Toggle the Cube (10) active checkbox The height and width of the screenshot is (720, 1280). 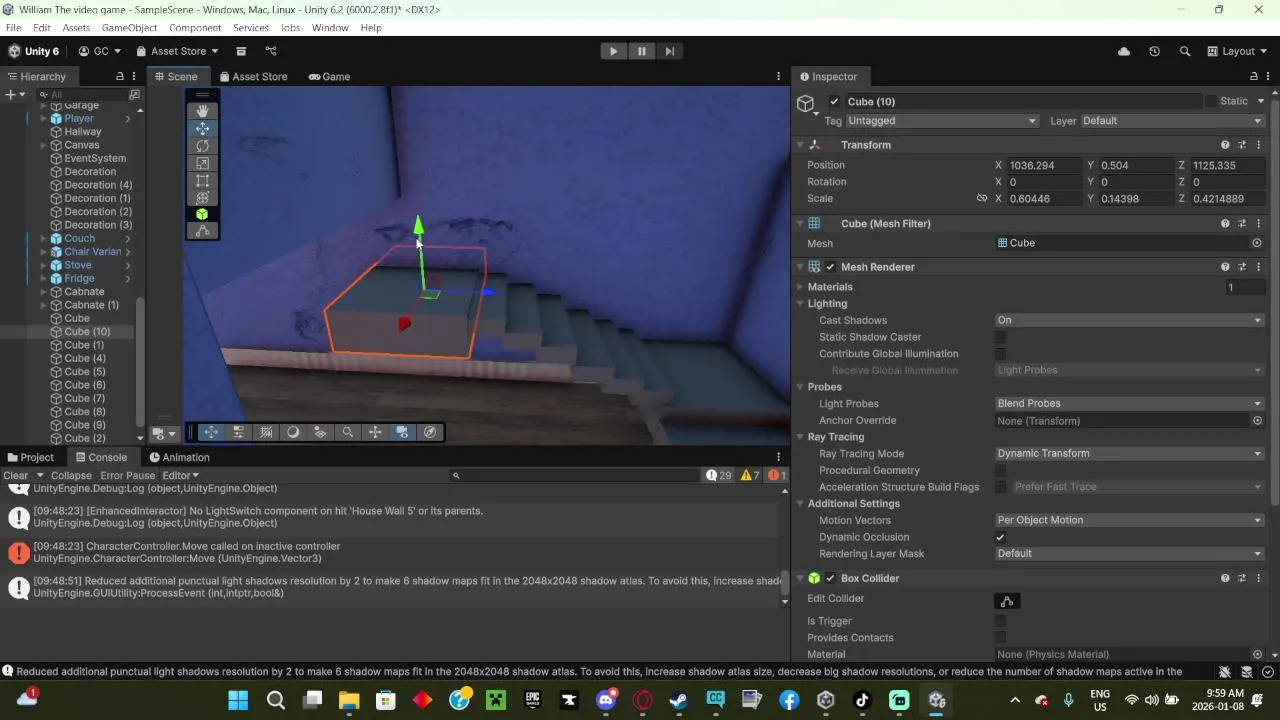click(x=834, y=101)
